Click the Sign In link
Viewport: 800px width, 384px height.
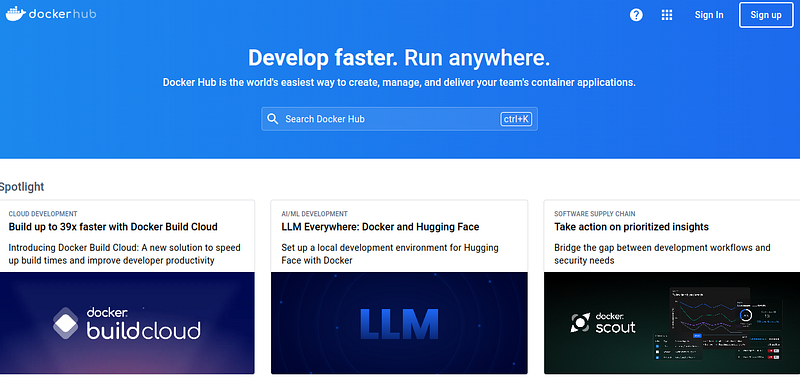coord(709,15)
